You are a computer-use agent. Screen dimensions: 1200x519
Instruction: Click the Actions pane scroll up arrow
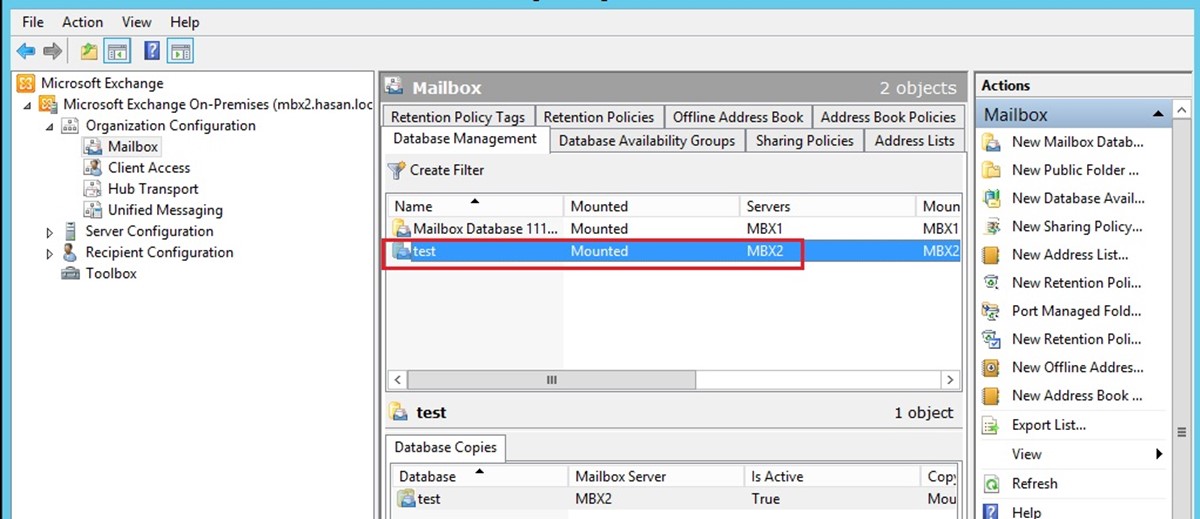click(x=1181, y=108)
